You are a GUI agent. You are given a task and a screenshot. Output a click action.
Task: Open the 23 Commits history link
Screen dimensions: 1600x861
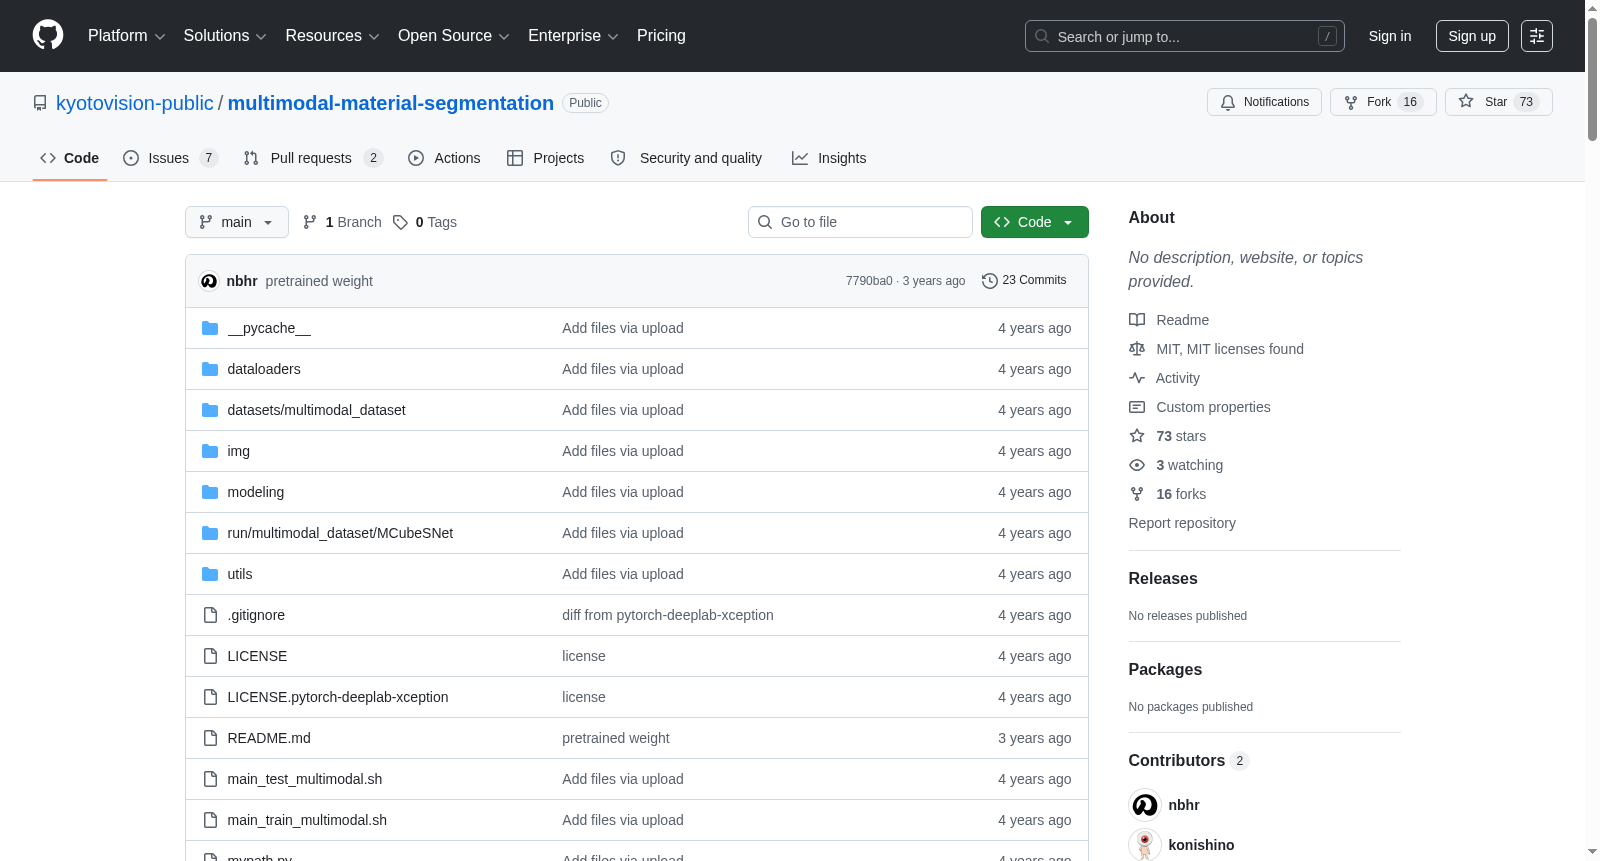[1024, 280]
